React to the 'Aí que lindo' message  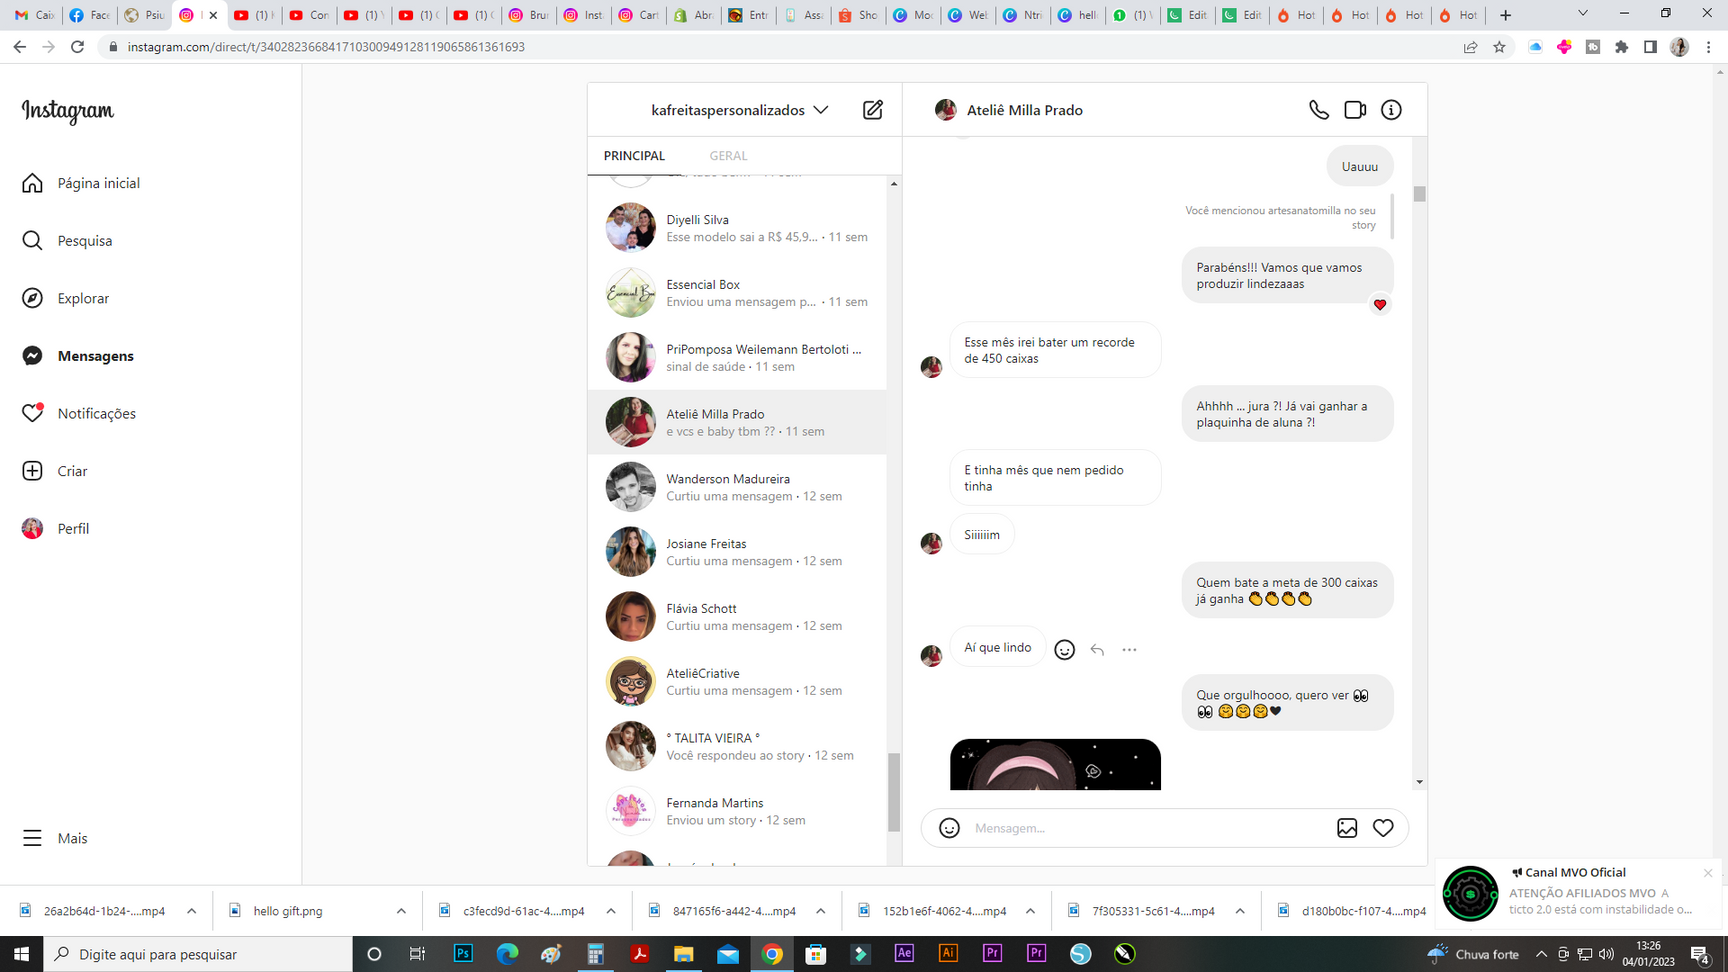(x=1065, y=650)
